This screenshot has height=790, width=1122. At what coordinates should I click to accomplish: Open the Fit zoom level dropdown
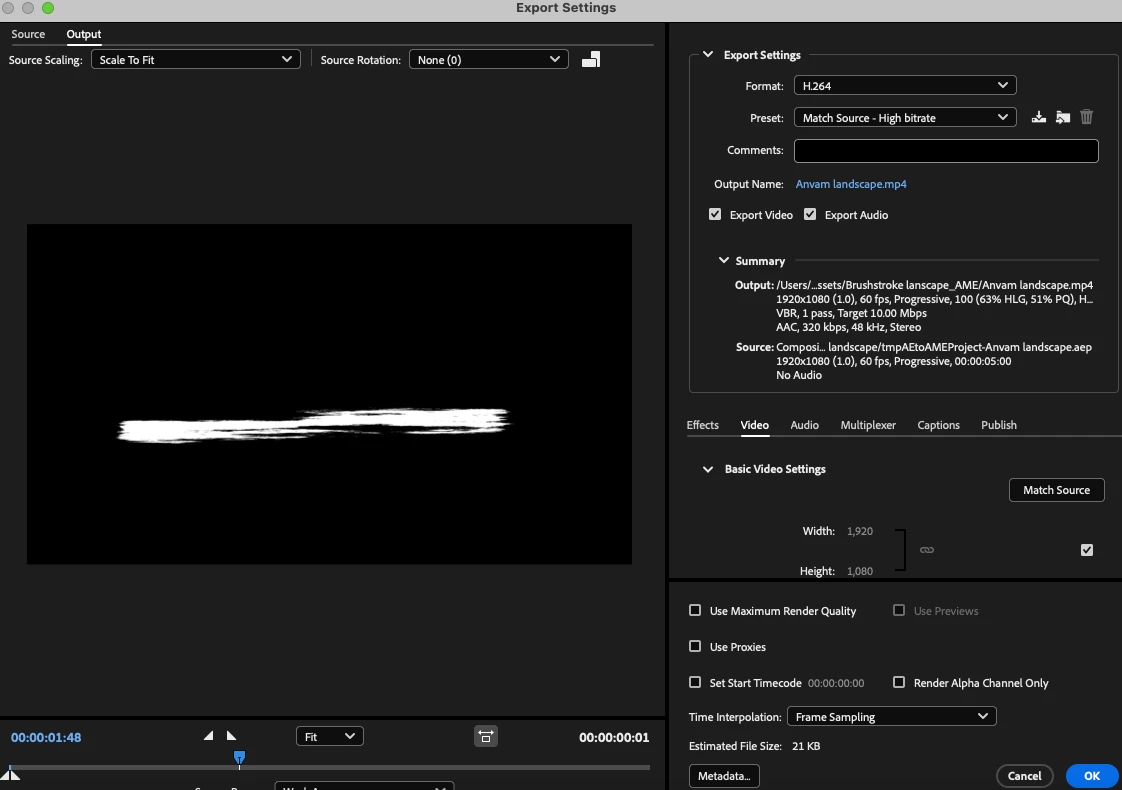point(330,736)
